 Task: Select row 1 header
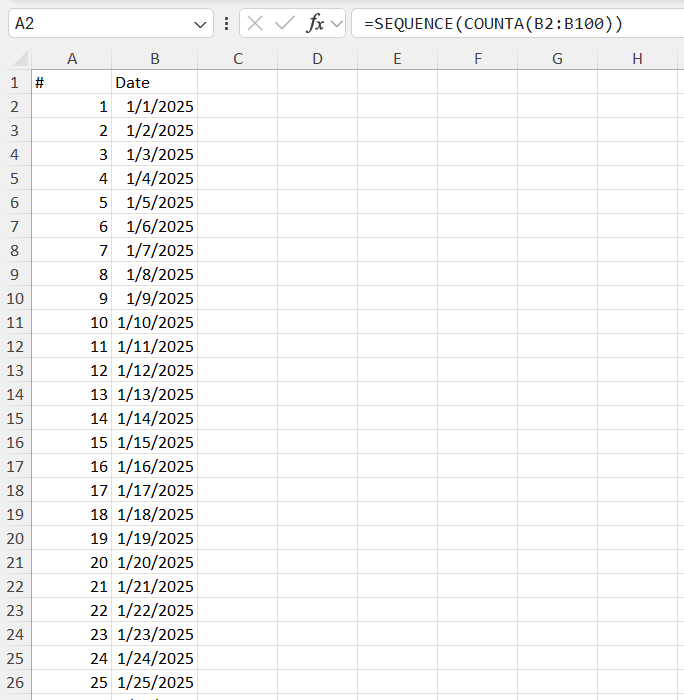(15, 82)
